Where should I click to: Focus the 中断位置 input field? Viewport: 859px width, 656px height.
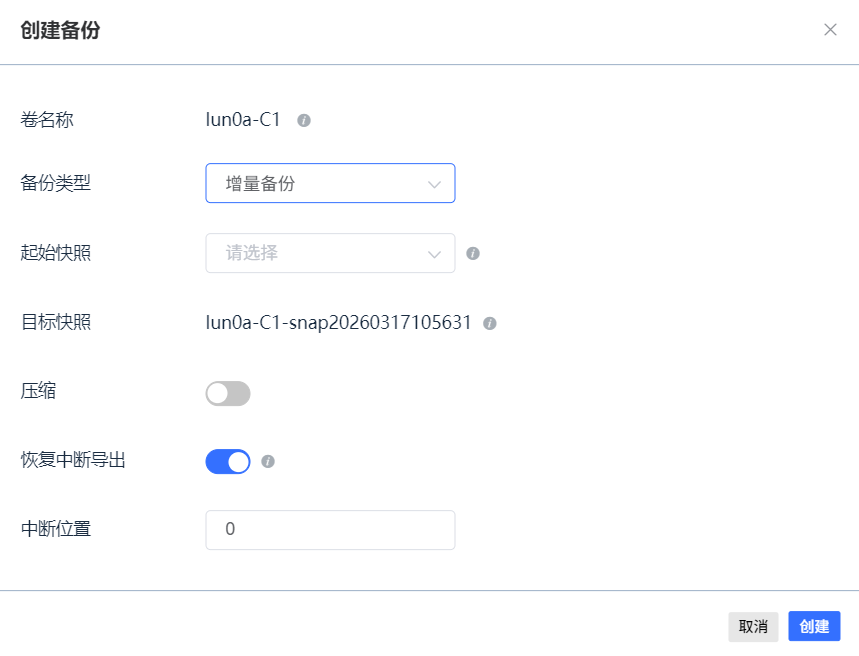(x=330, y=530)
